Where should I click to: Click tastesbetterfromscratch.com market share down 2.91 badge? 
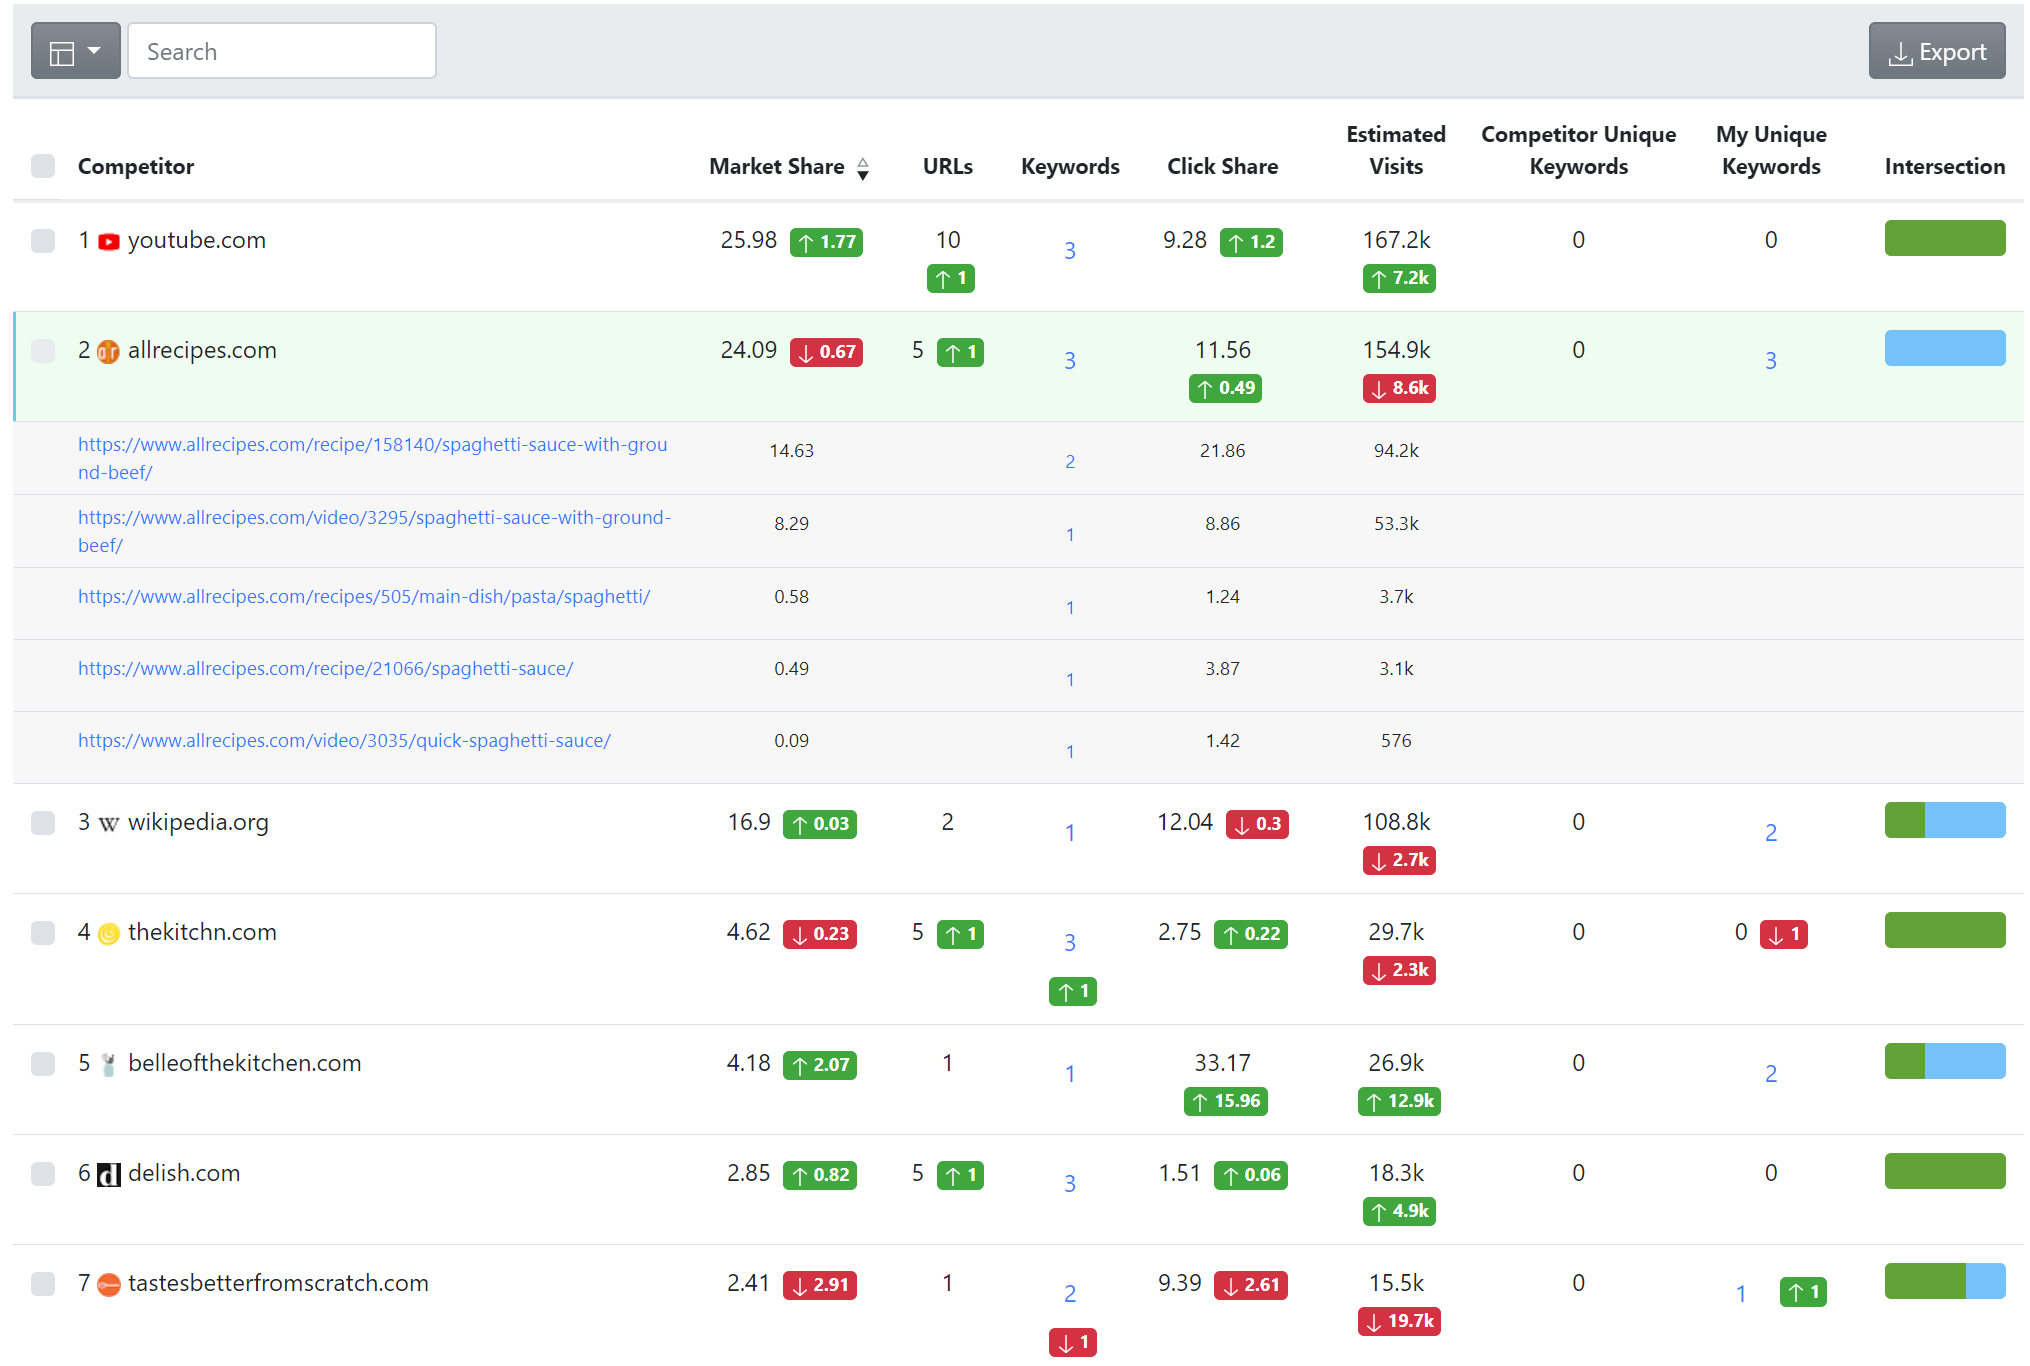820,1285
